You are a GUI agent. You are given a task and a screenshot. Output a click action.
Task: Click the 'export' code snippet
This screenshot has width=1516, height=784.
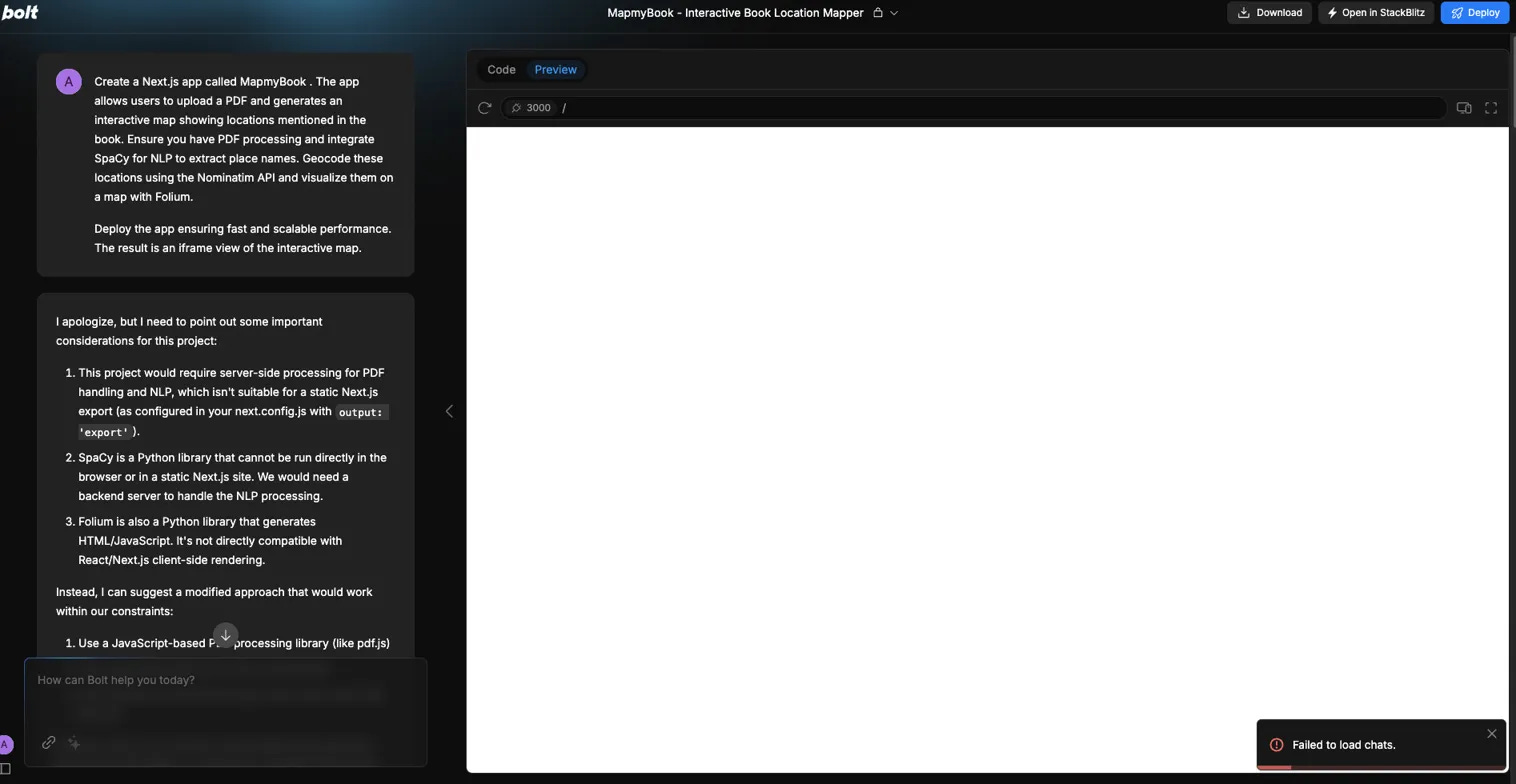click(x=105, y=432)
